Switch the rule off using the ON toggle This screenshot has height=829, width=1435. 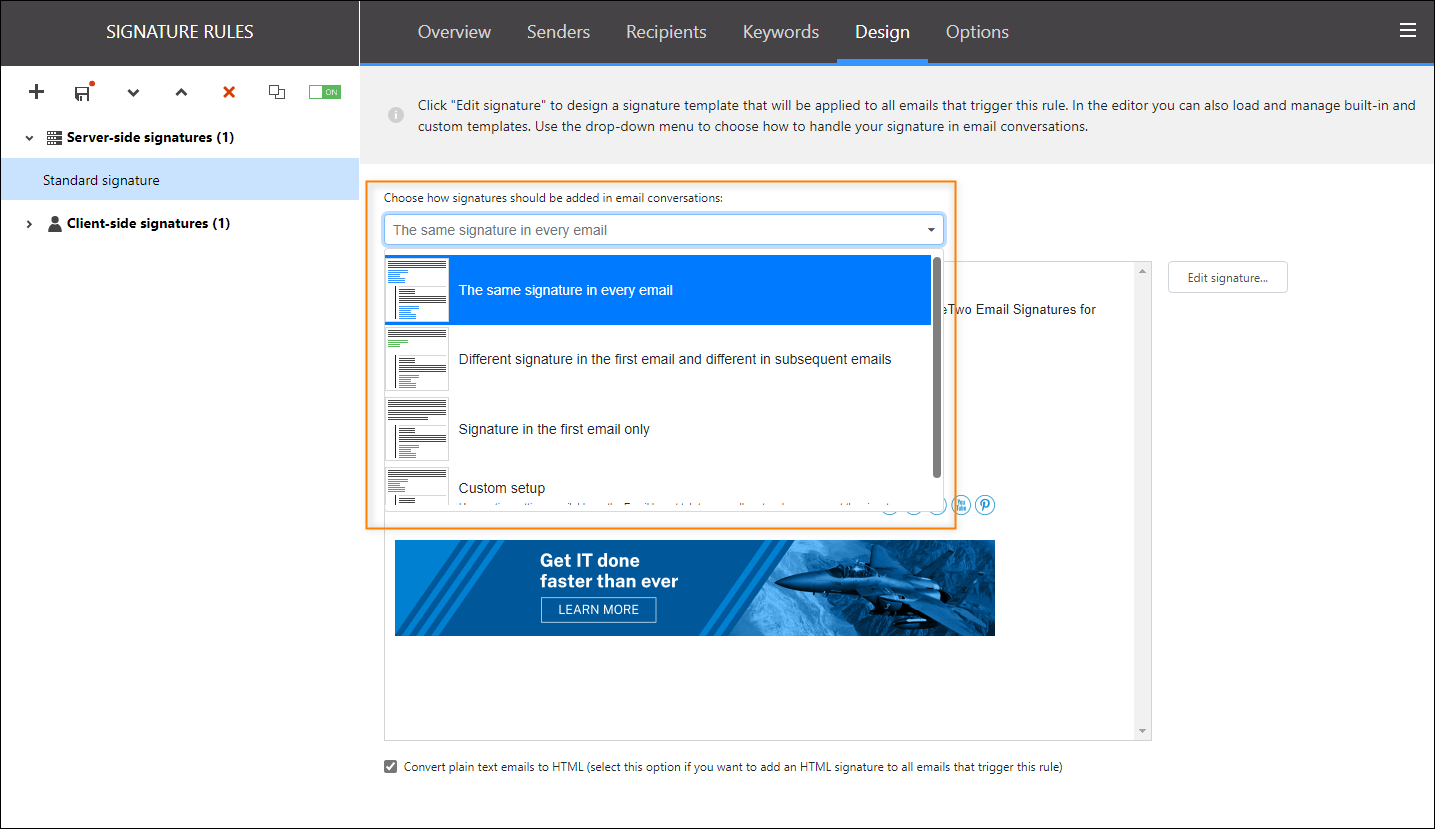click(x=324, y=90)
